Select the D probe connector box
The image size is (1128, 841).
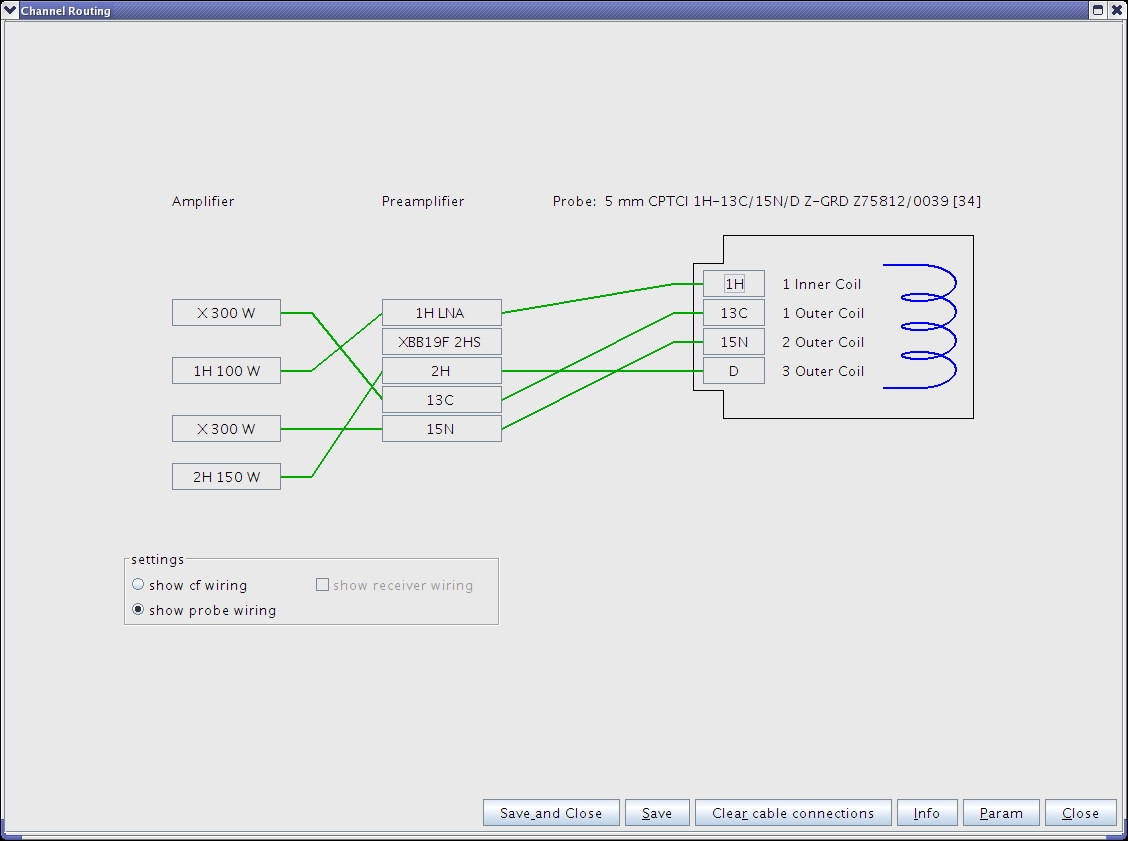(734, 371)
